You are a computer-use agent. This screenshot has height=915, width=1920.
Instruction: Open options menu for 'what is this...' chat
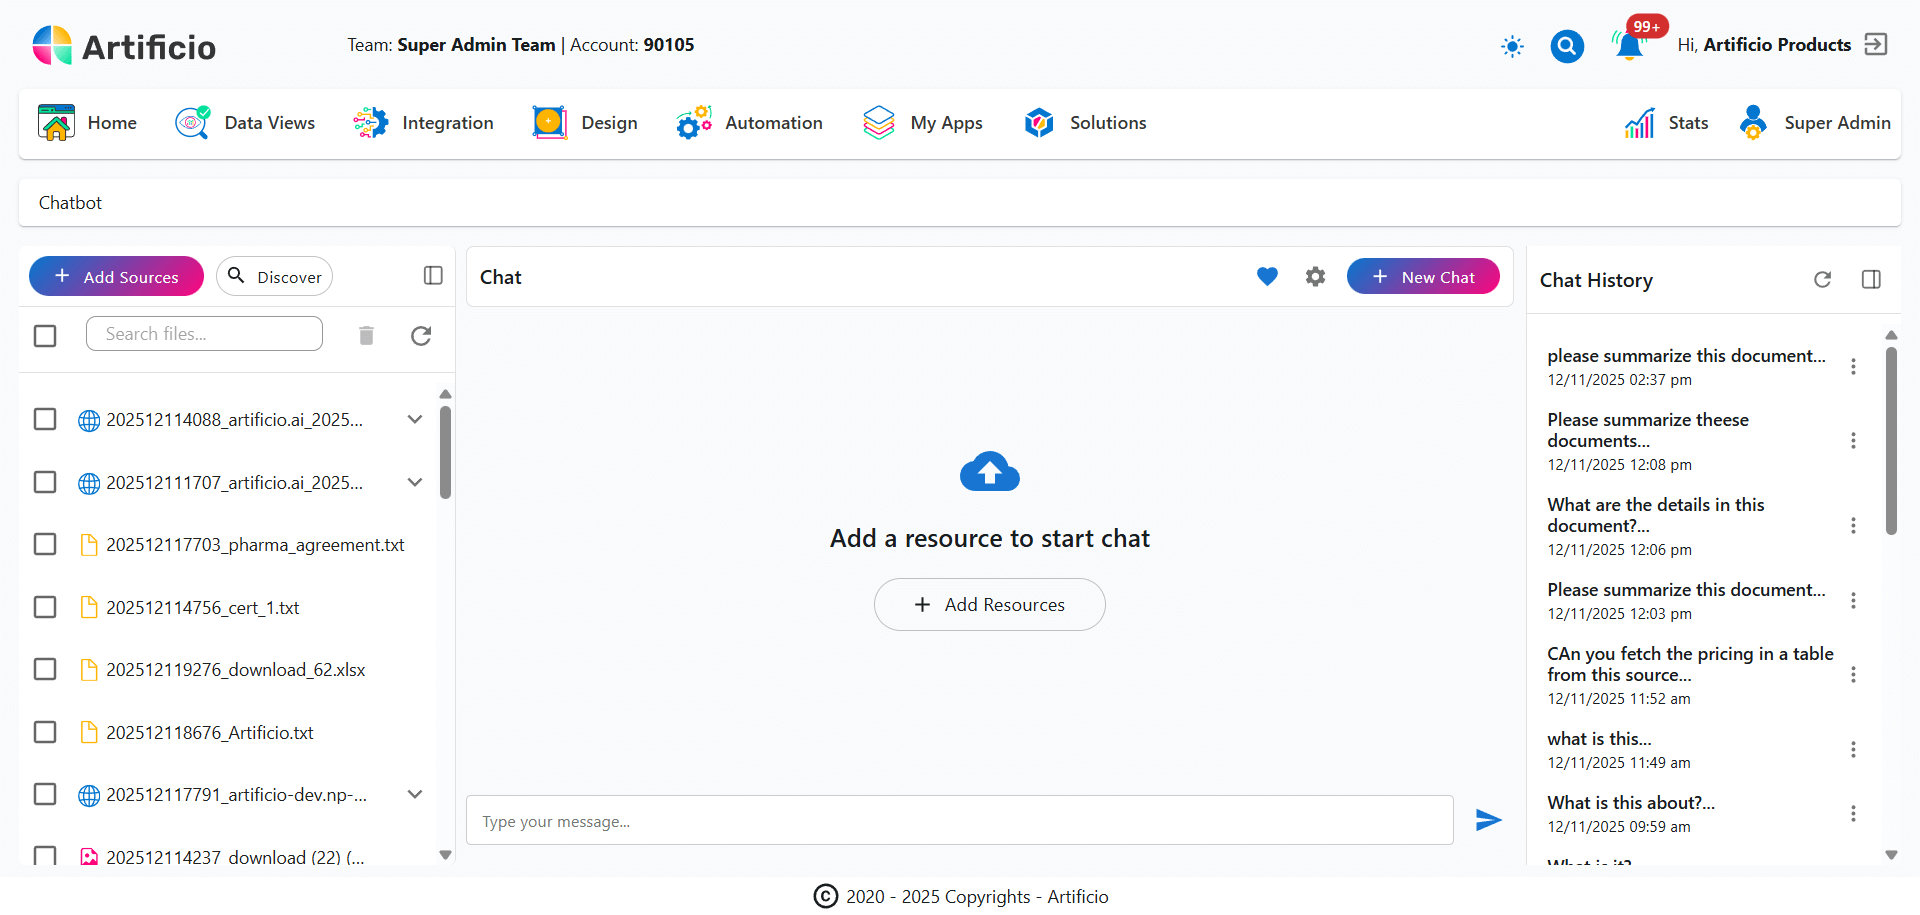pyautogui.click(x=1853, y=750)
